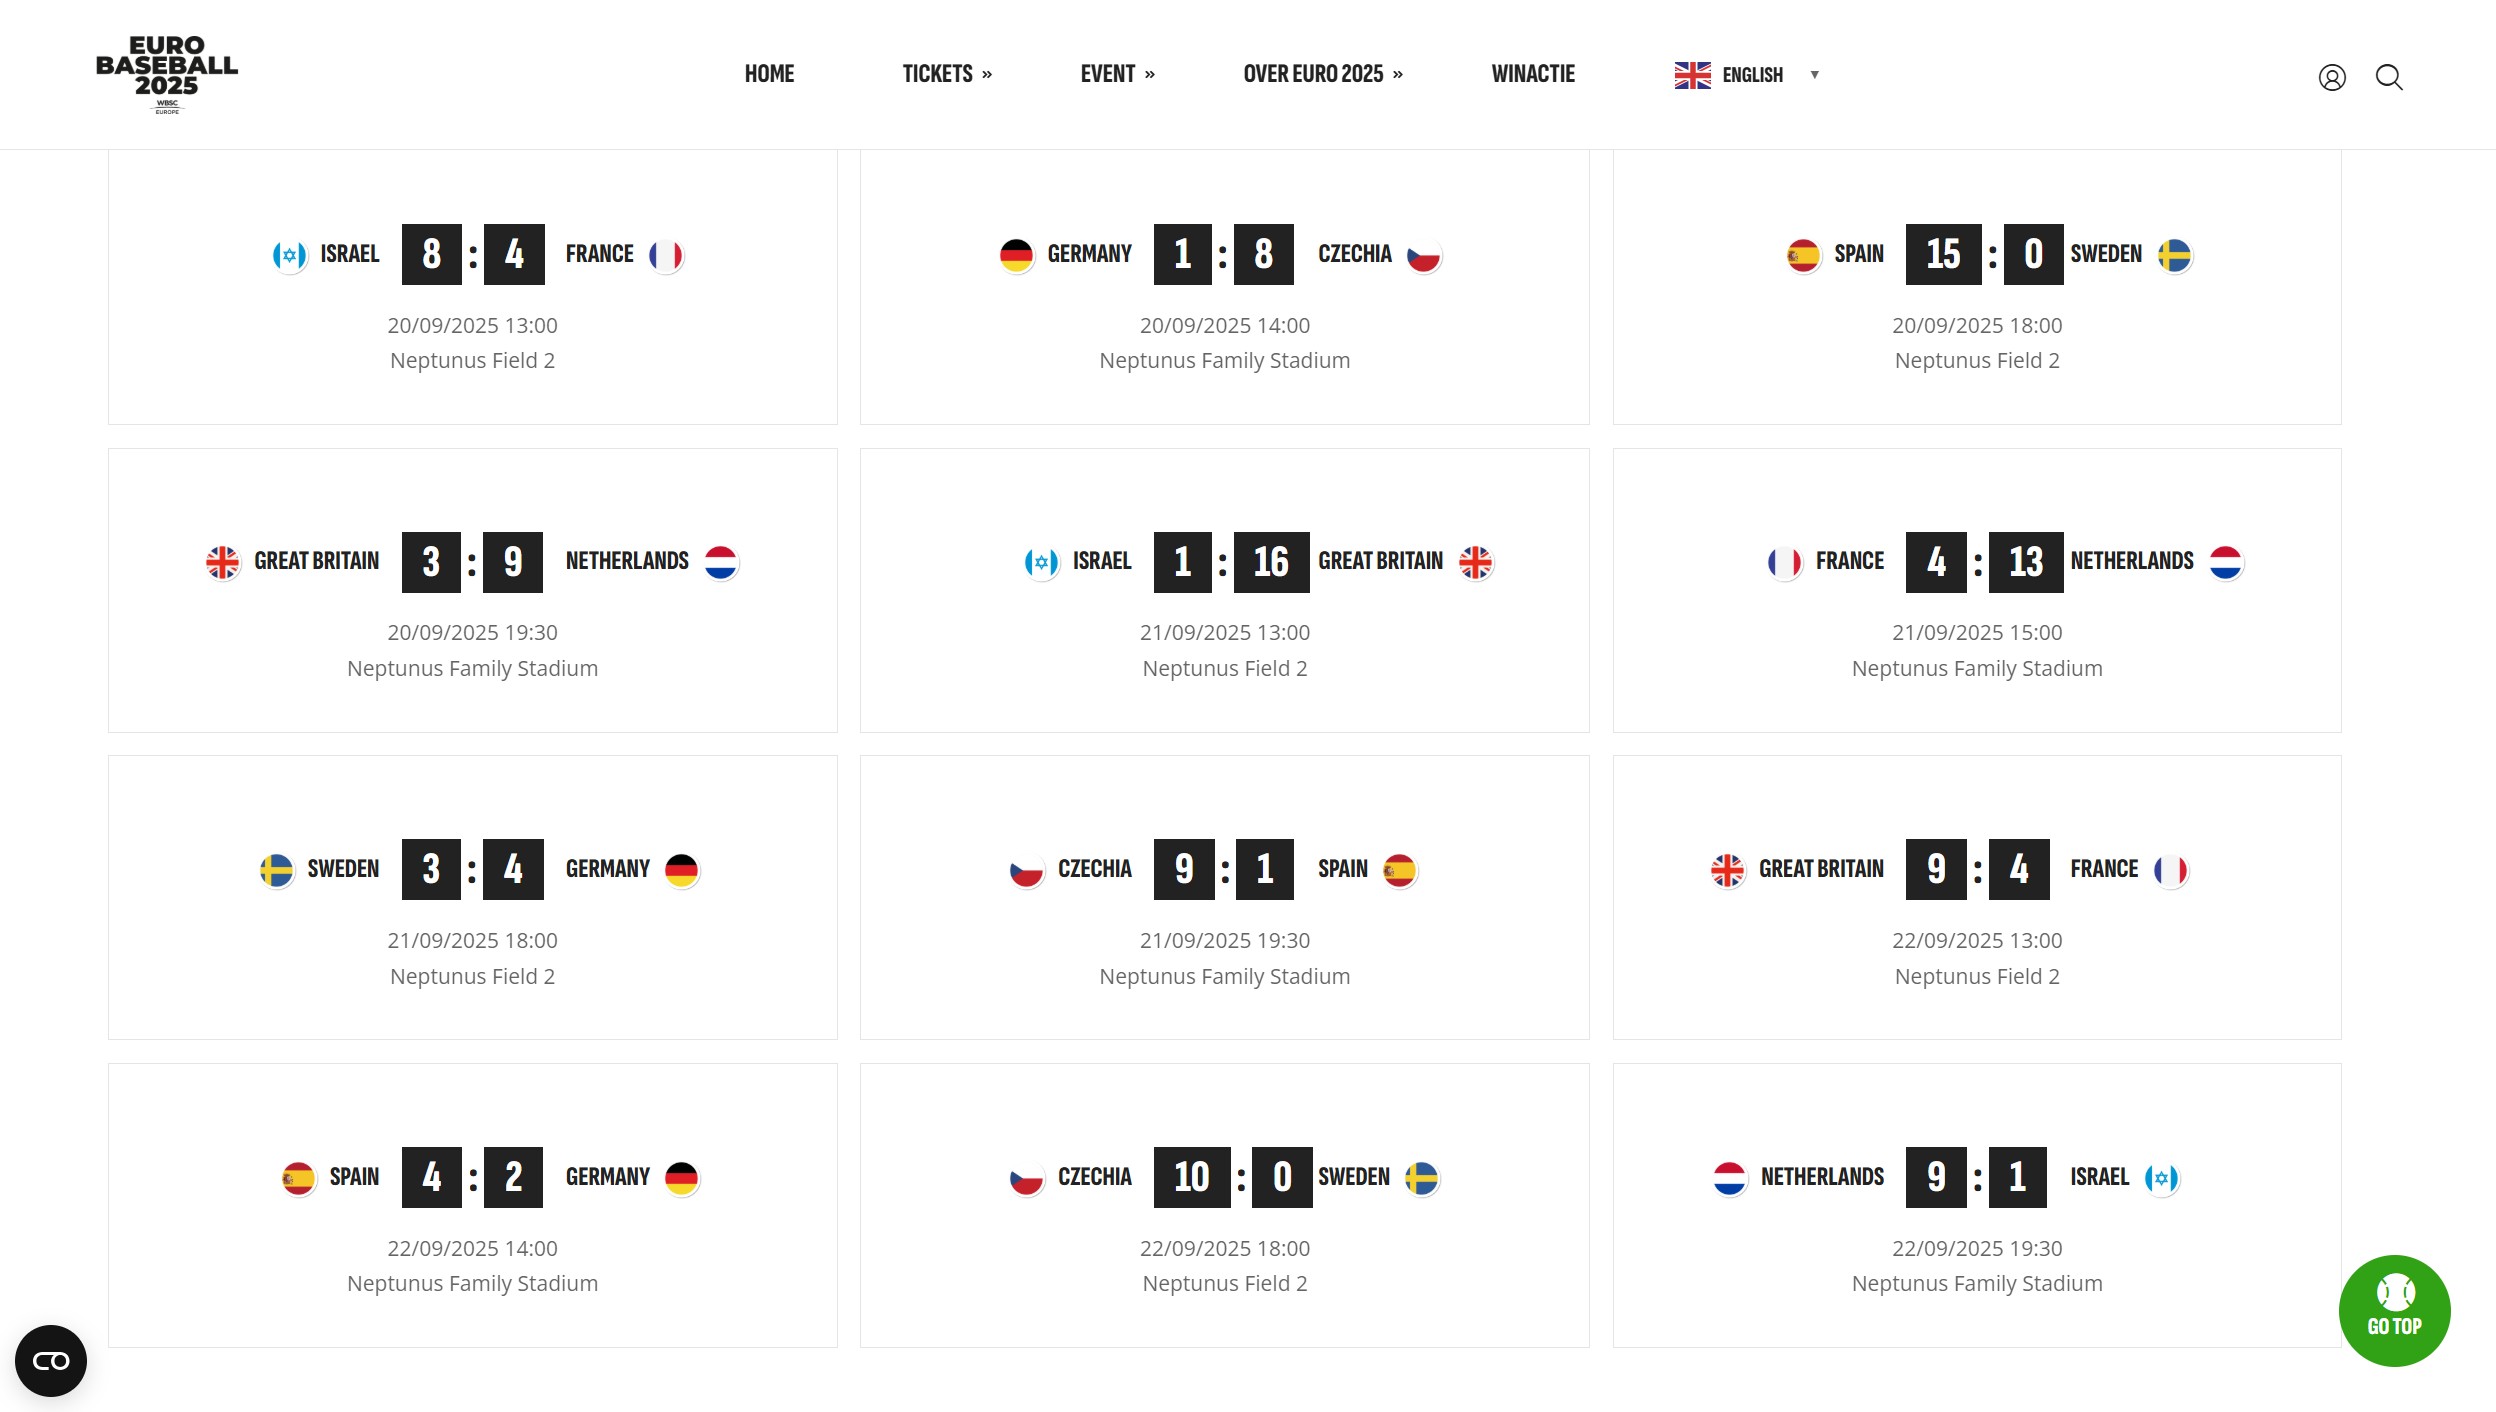
Task: Click Netherlands' flag in Netherlands–Israel game
Action: pyautogui.click(x=1729, y=1178)
